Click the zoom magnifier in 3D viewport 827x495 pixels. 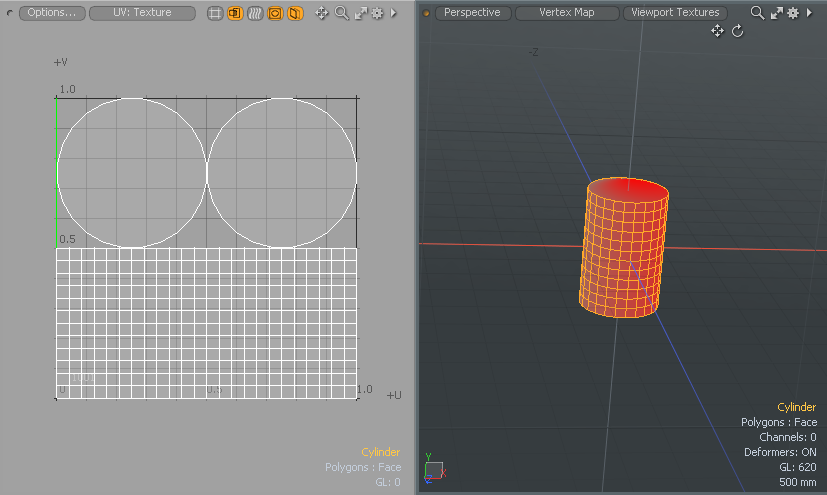coord(758,13)
